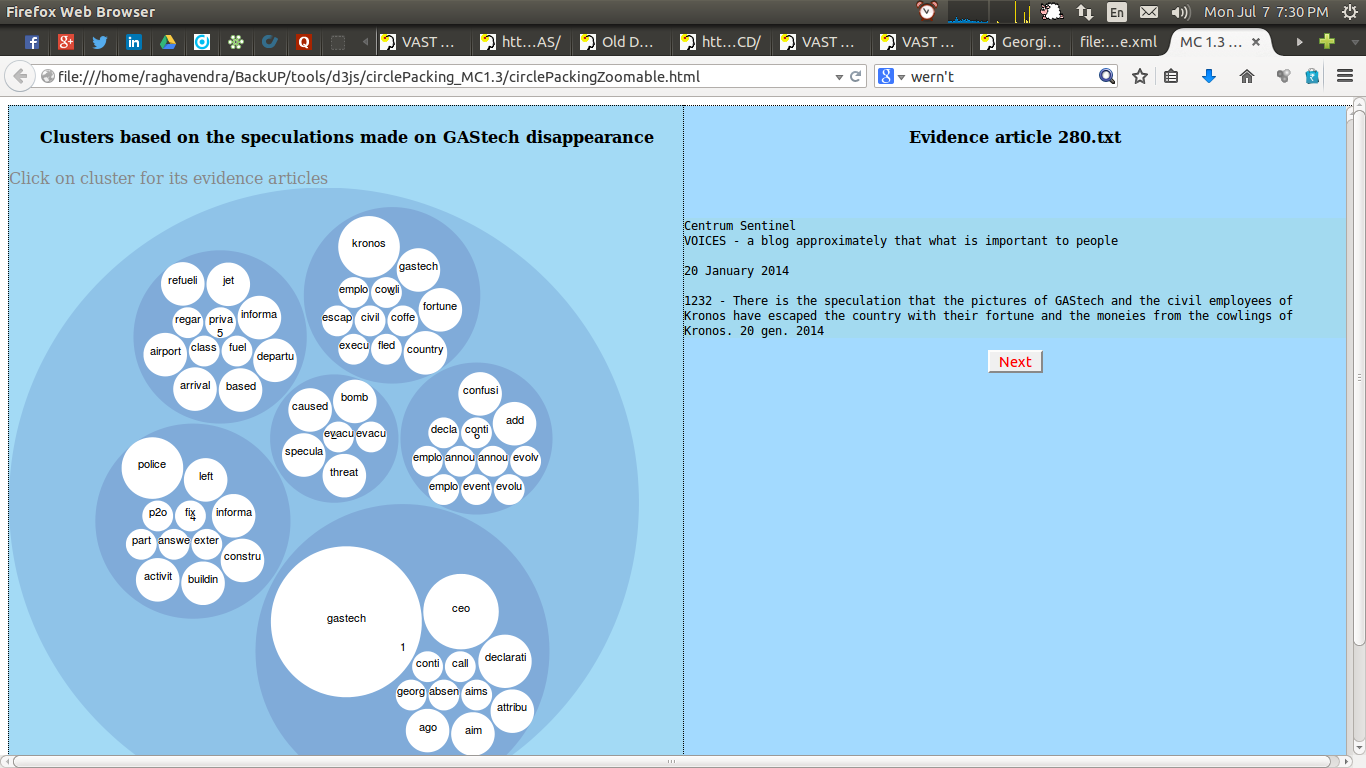The width and height of the screenshot is (1366, 768).
Task: Select the 'police' word circle
Action: coord(152,467)
